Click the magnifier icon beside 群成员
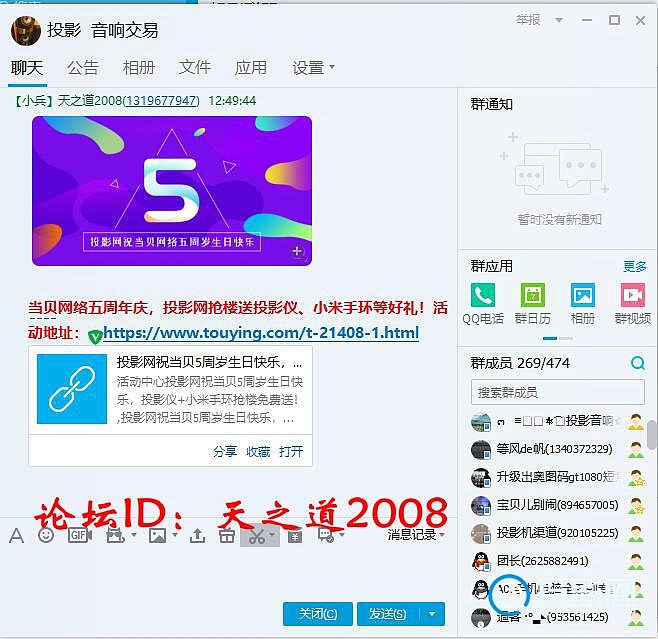The width and height of the screenshot is (658, 639). 638,363
